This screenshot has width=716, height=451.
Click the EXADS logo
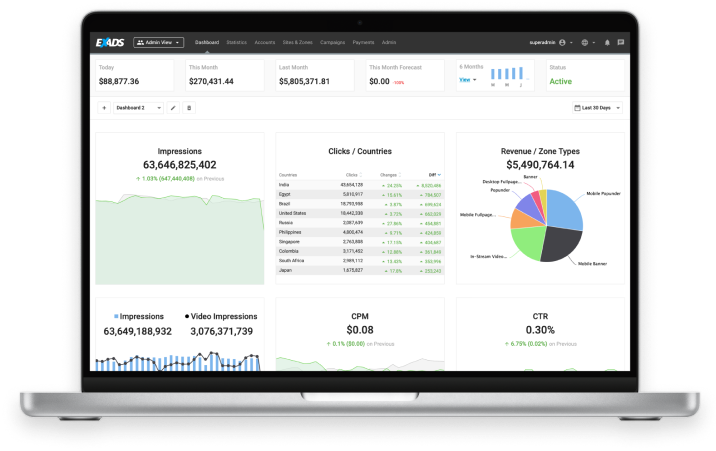pyautogui.click(x=110, y=42)
